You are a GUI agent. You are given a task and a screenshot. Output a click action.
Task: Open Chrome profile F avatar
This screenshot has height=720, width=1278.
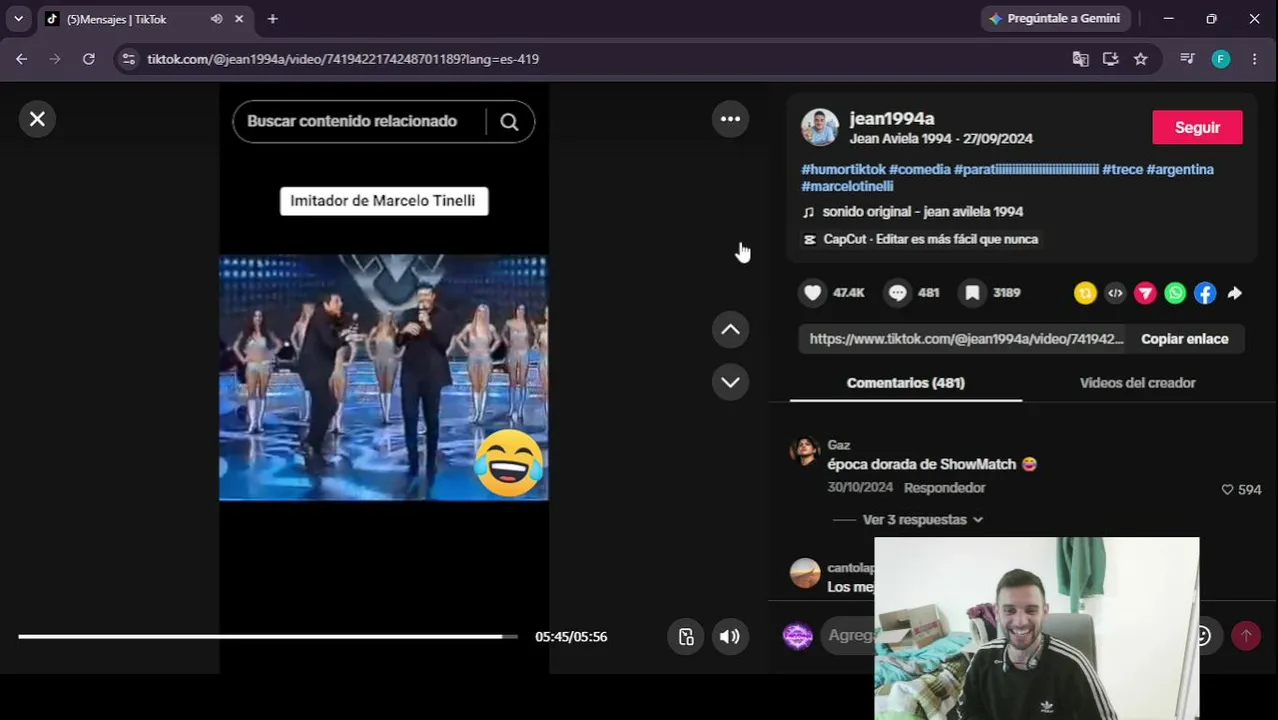1221,59
